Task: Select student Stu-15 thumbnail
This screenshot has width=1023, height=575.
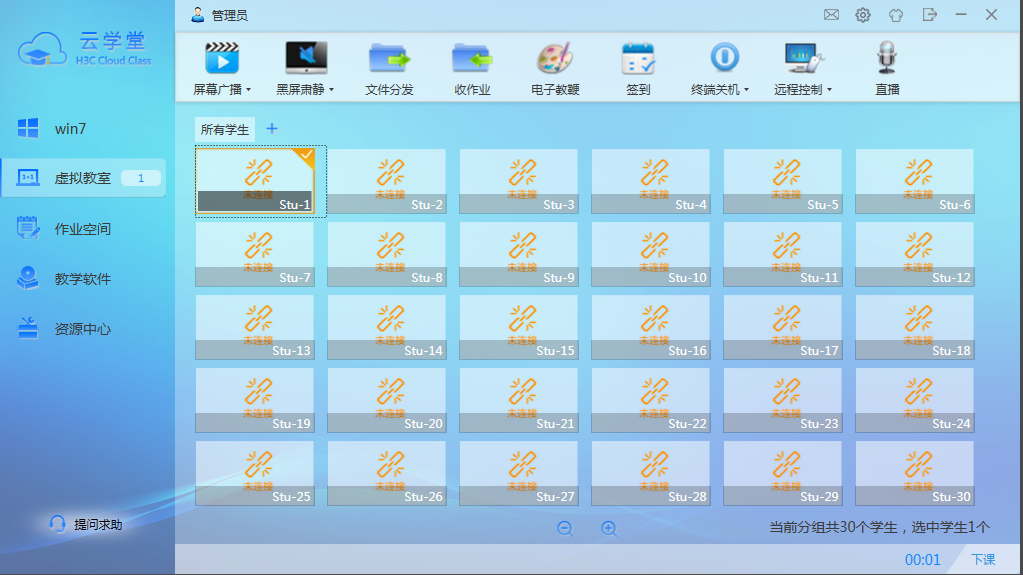Action: tap(519, 327)
